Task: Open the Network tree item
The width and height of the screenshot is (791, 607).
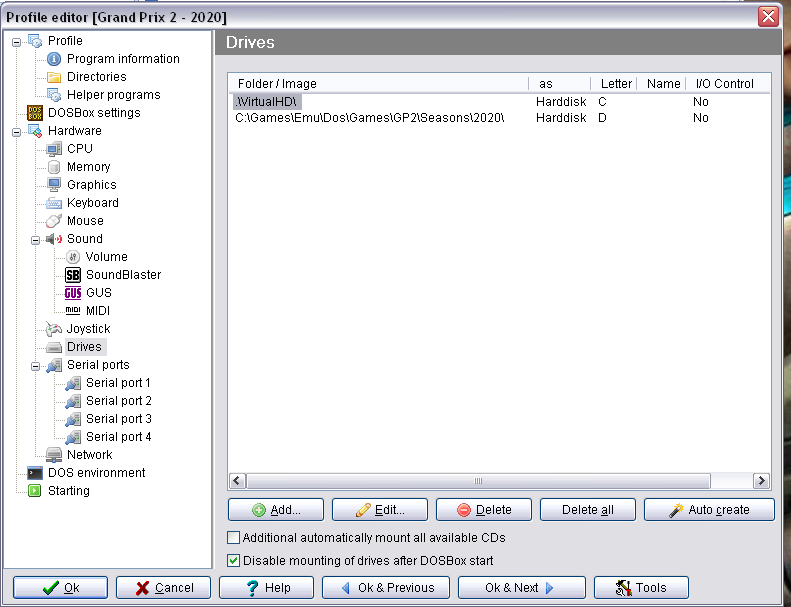Action: 89,455
